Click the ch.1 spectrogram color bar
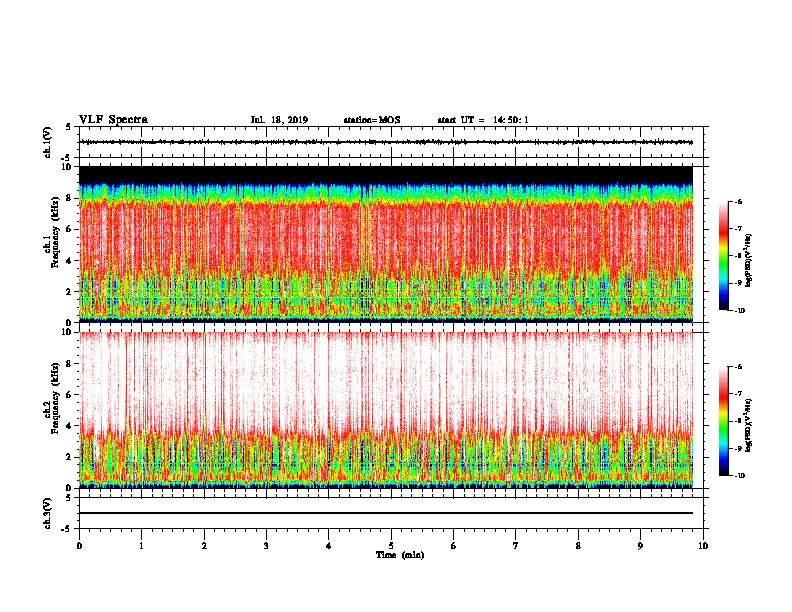Screen dimensions: 792x612 tap(723, 256)
